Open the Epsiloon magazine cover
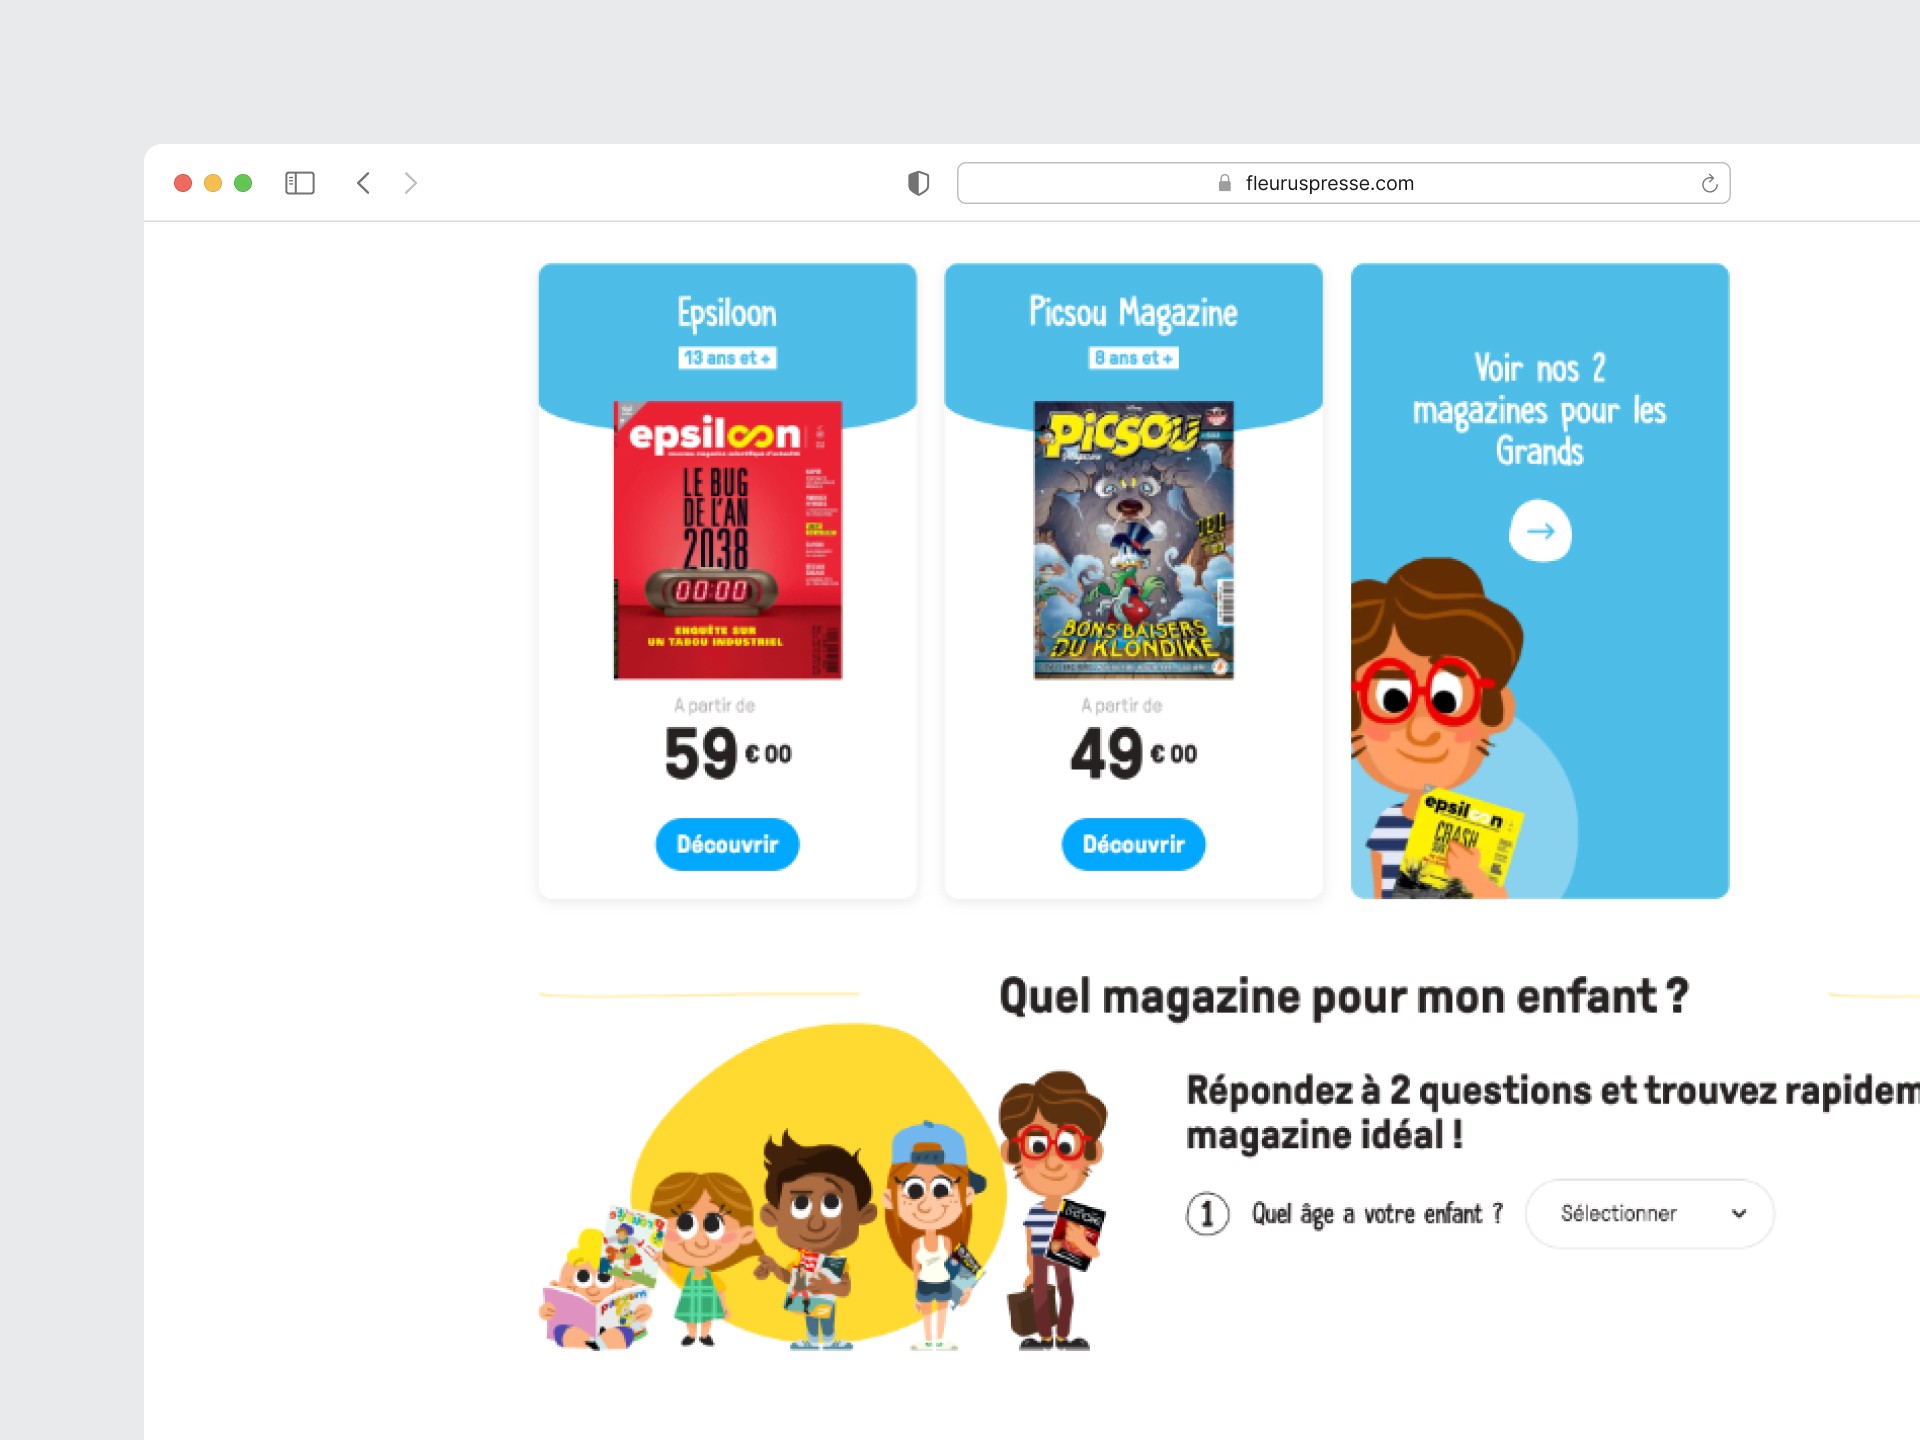The width and height of the screenshot is (1920, 1440). coord(727,540)
